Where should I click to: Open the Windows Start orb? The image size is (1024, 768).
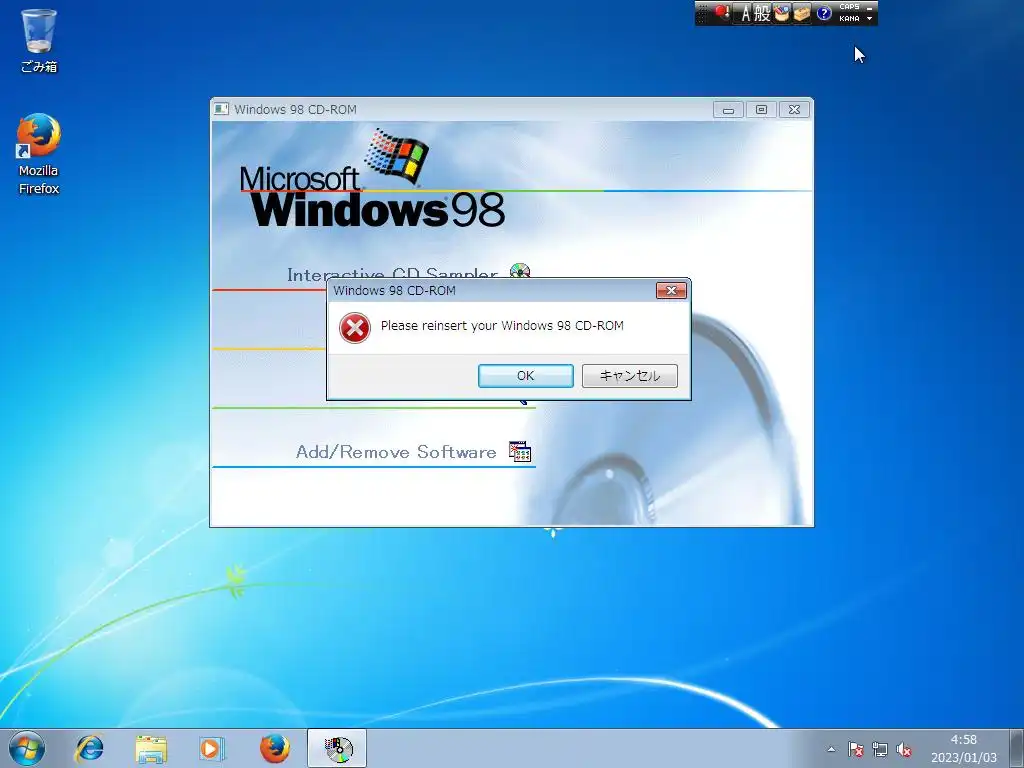click(x=27, y=748)
